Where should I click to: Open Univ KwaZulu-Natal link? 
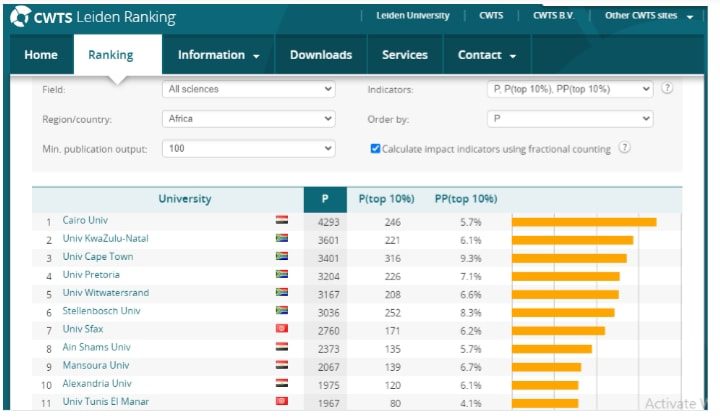coord(106,238)
